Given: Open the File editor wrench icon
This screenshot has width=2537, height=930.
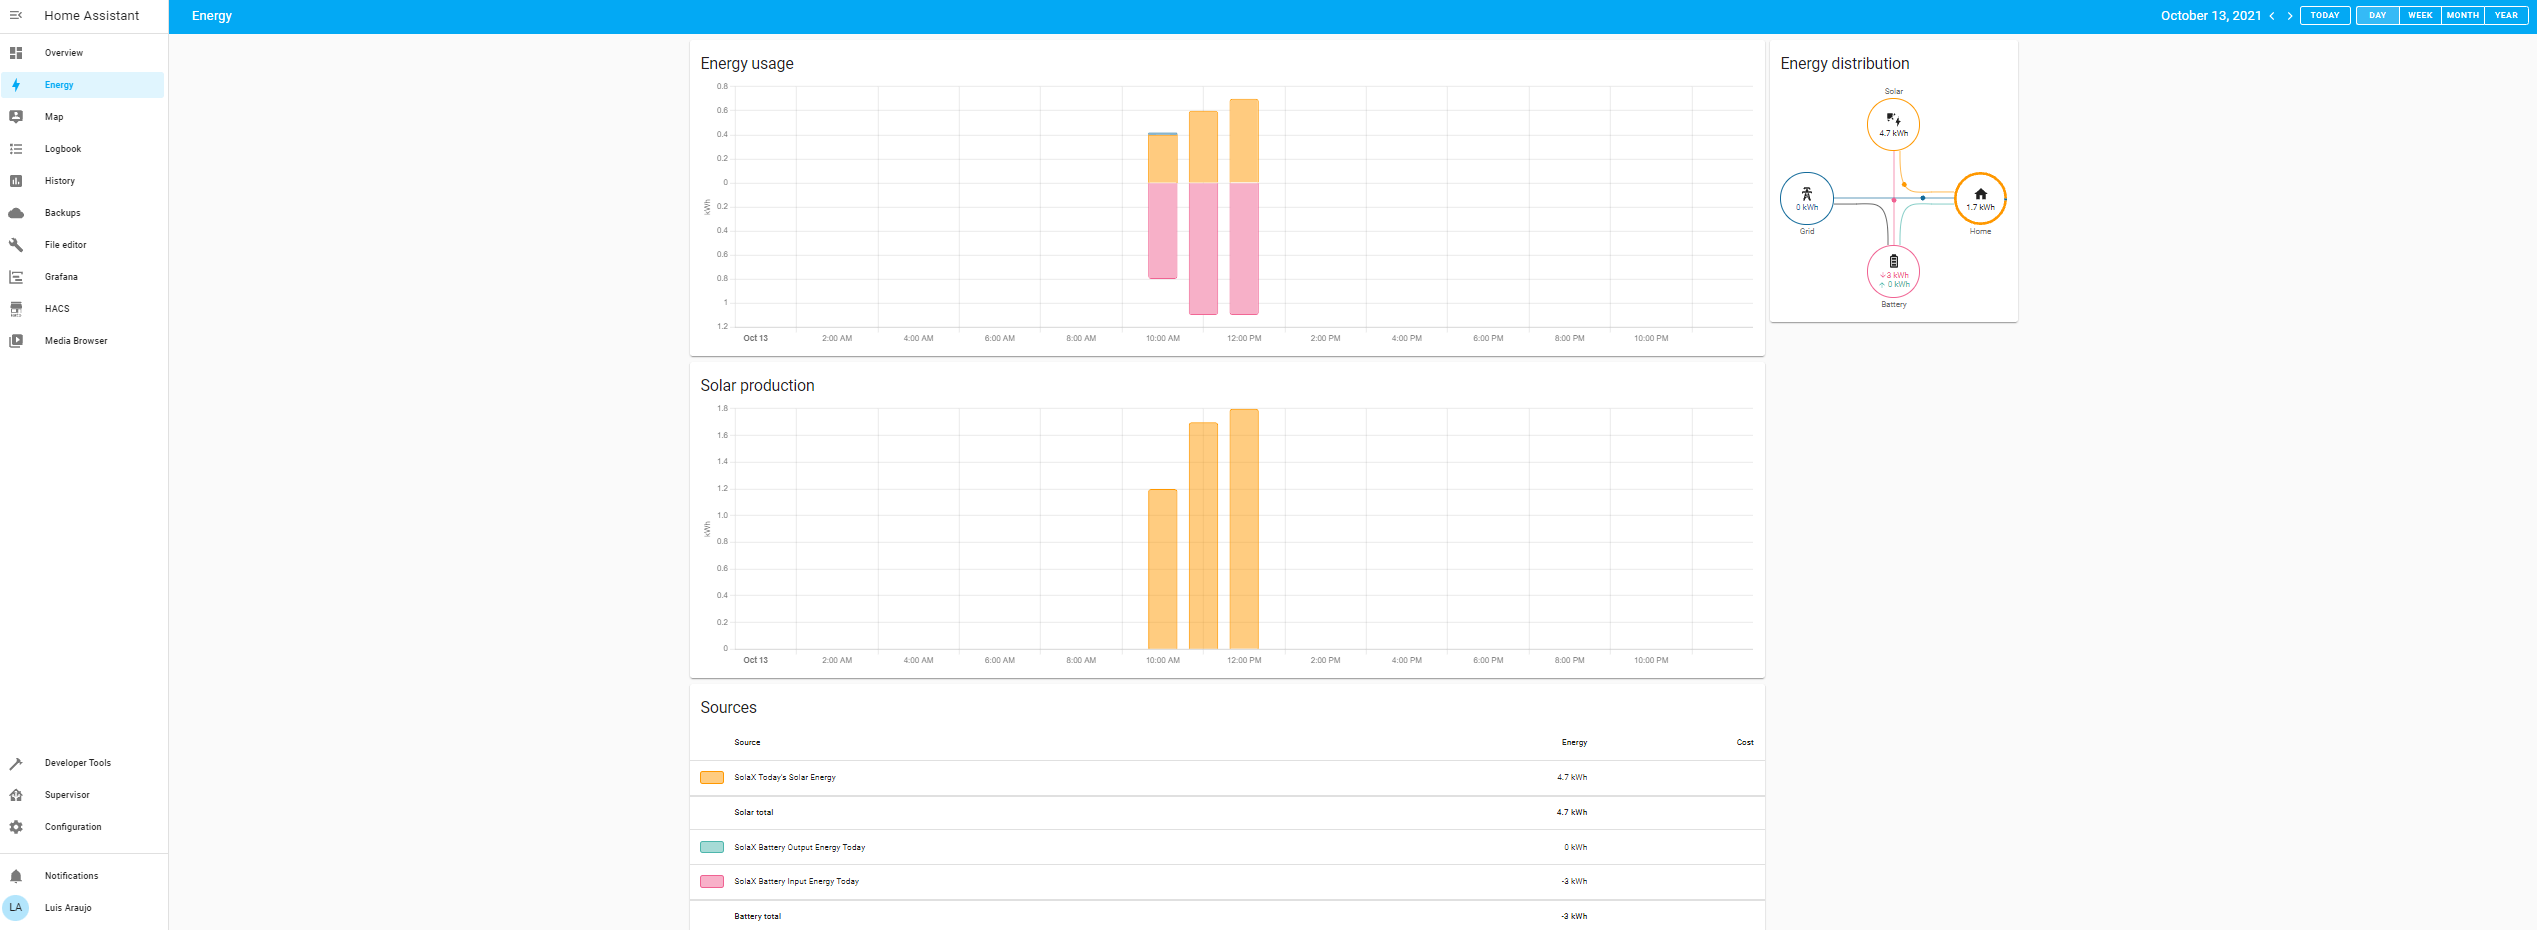Looking at the screenshot, I should 16,245.
